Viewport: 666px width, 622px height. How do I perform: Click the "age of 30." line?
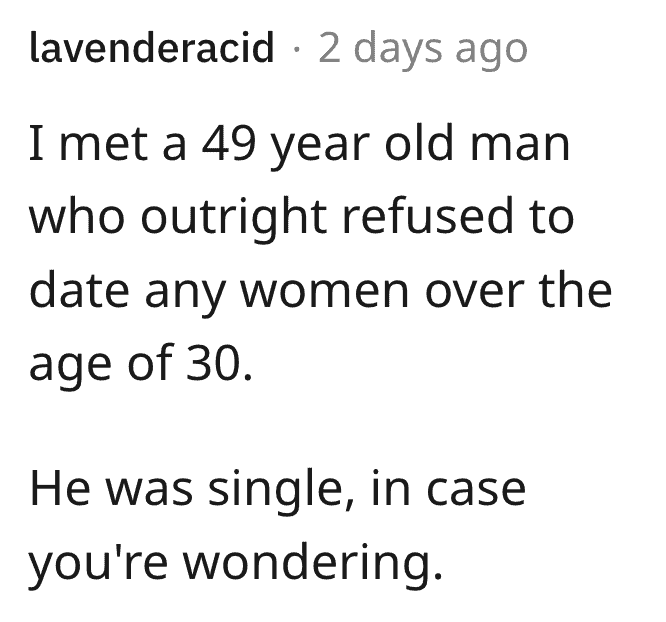tap(141, 364)
